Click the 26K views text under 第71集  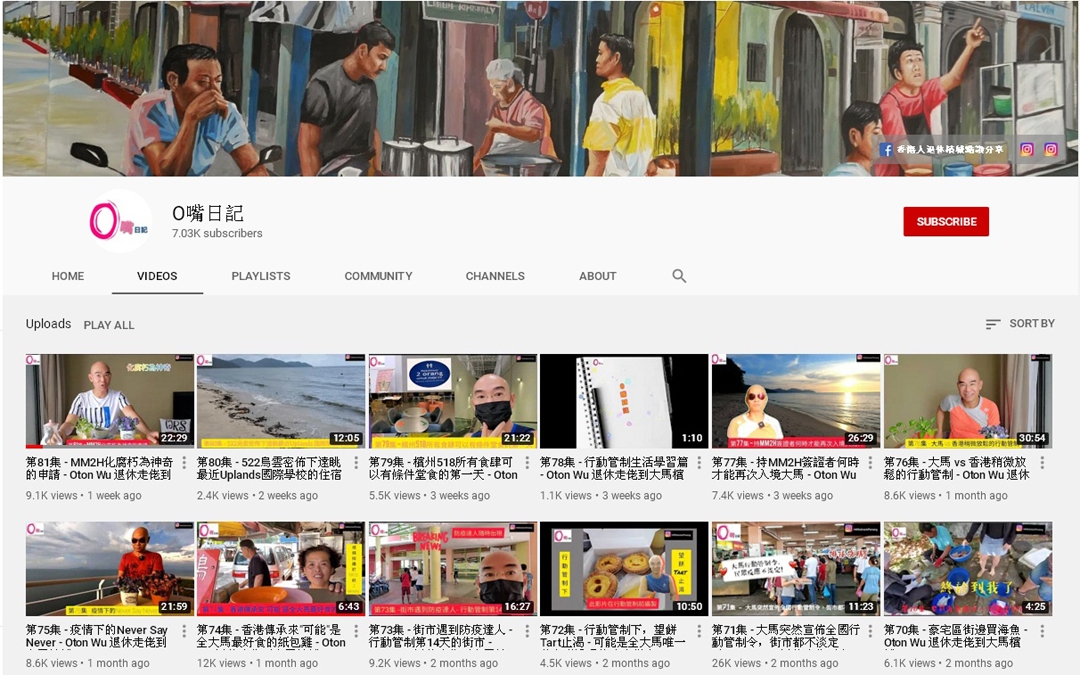736,663
